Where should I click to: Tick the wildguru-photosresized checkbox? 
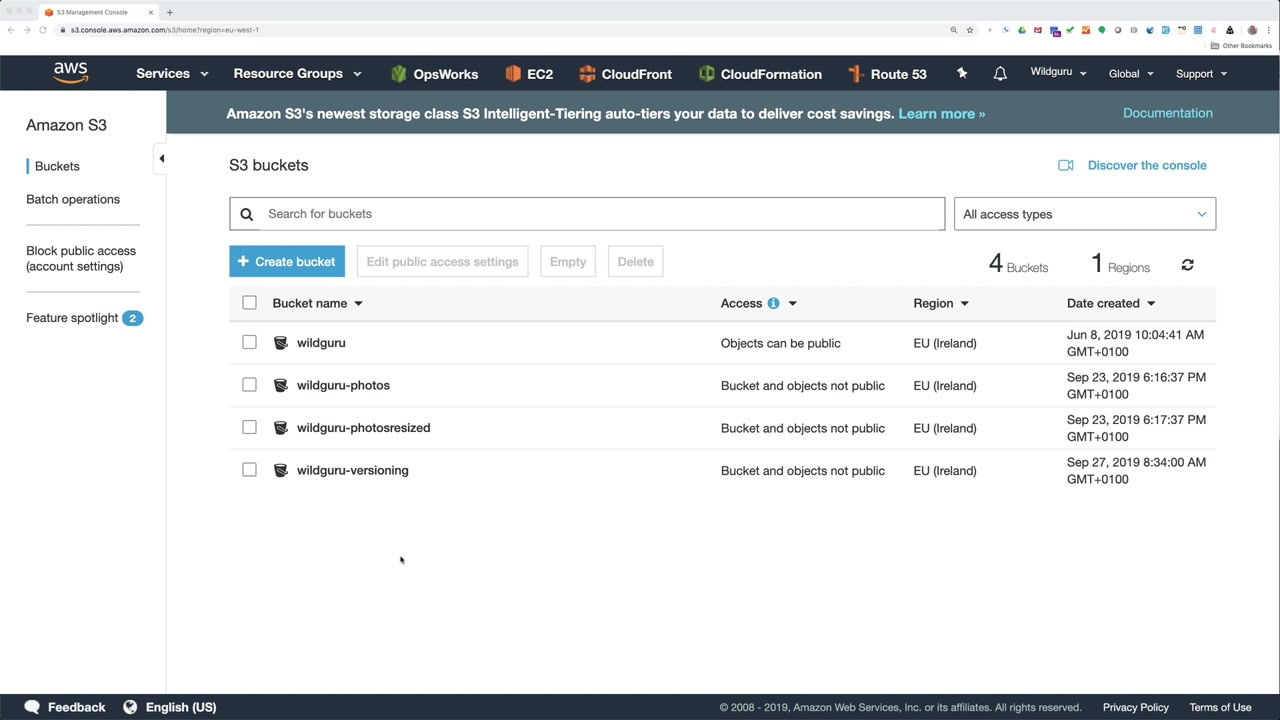tap(249, 427)
